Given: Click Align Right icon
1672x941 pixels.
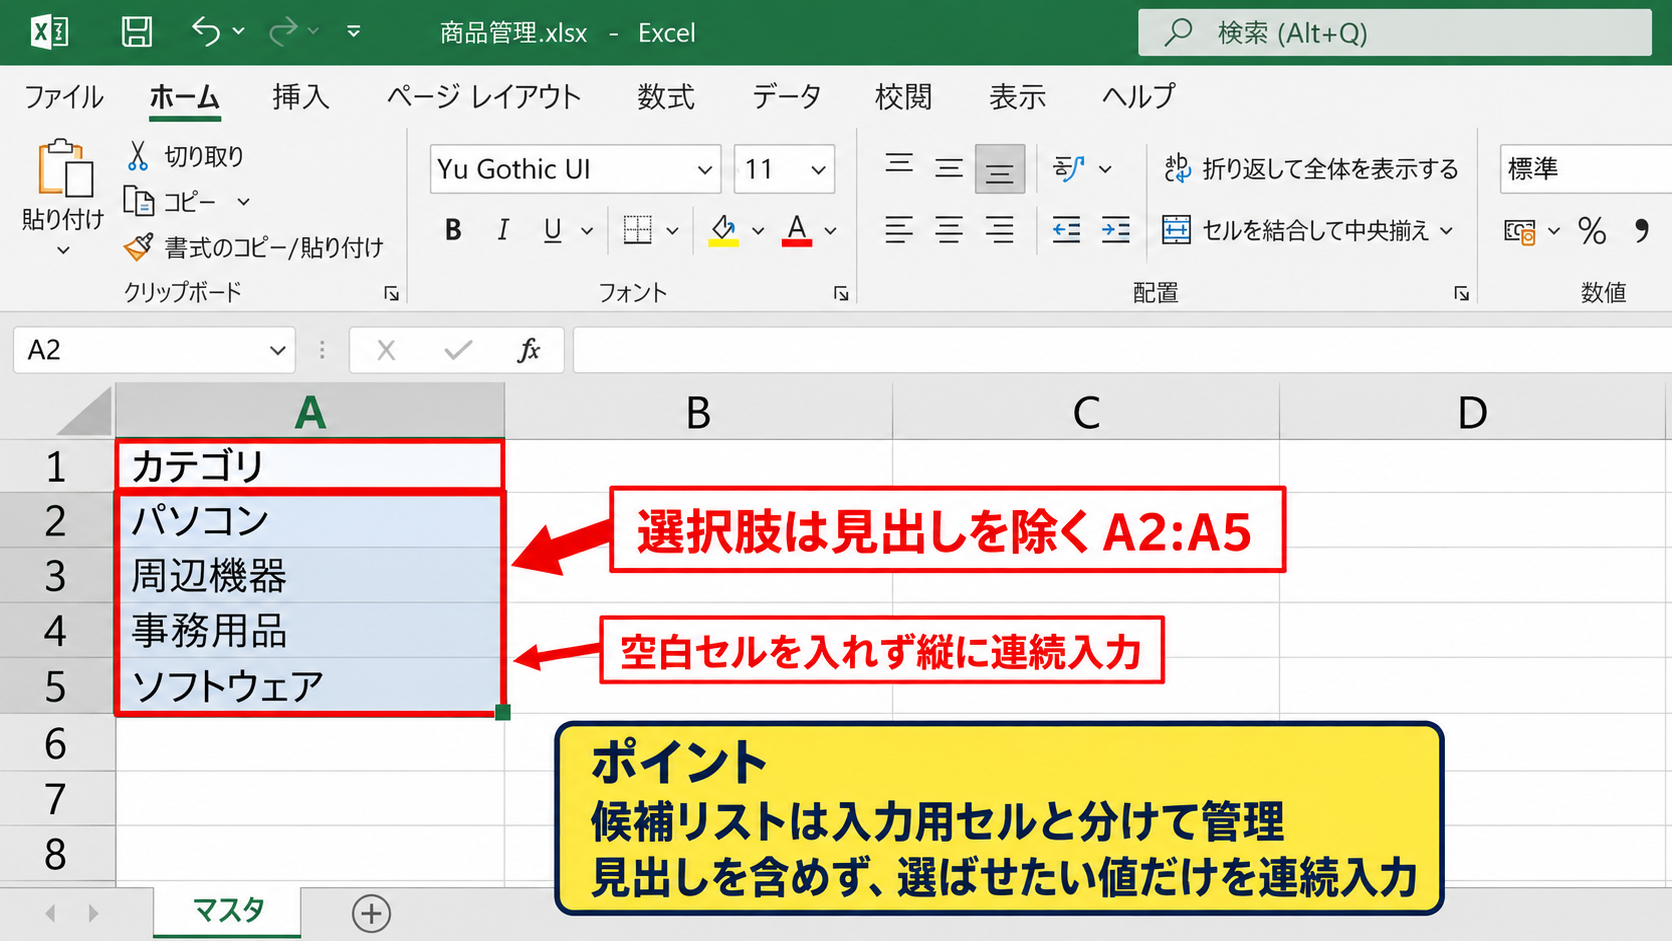Looking at the screenshot, I should 1000,230.
